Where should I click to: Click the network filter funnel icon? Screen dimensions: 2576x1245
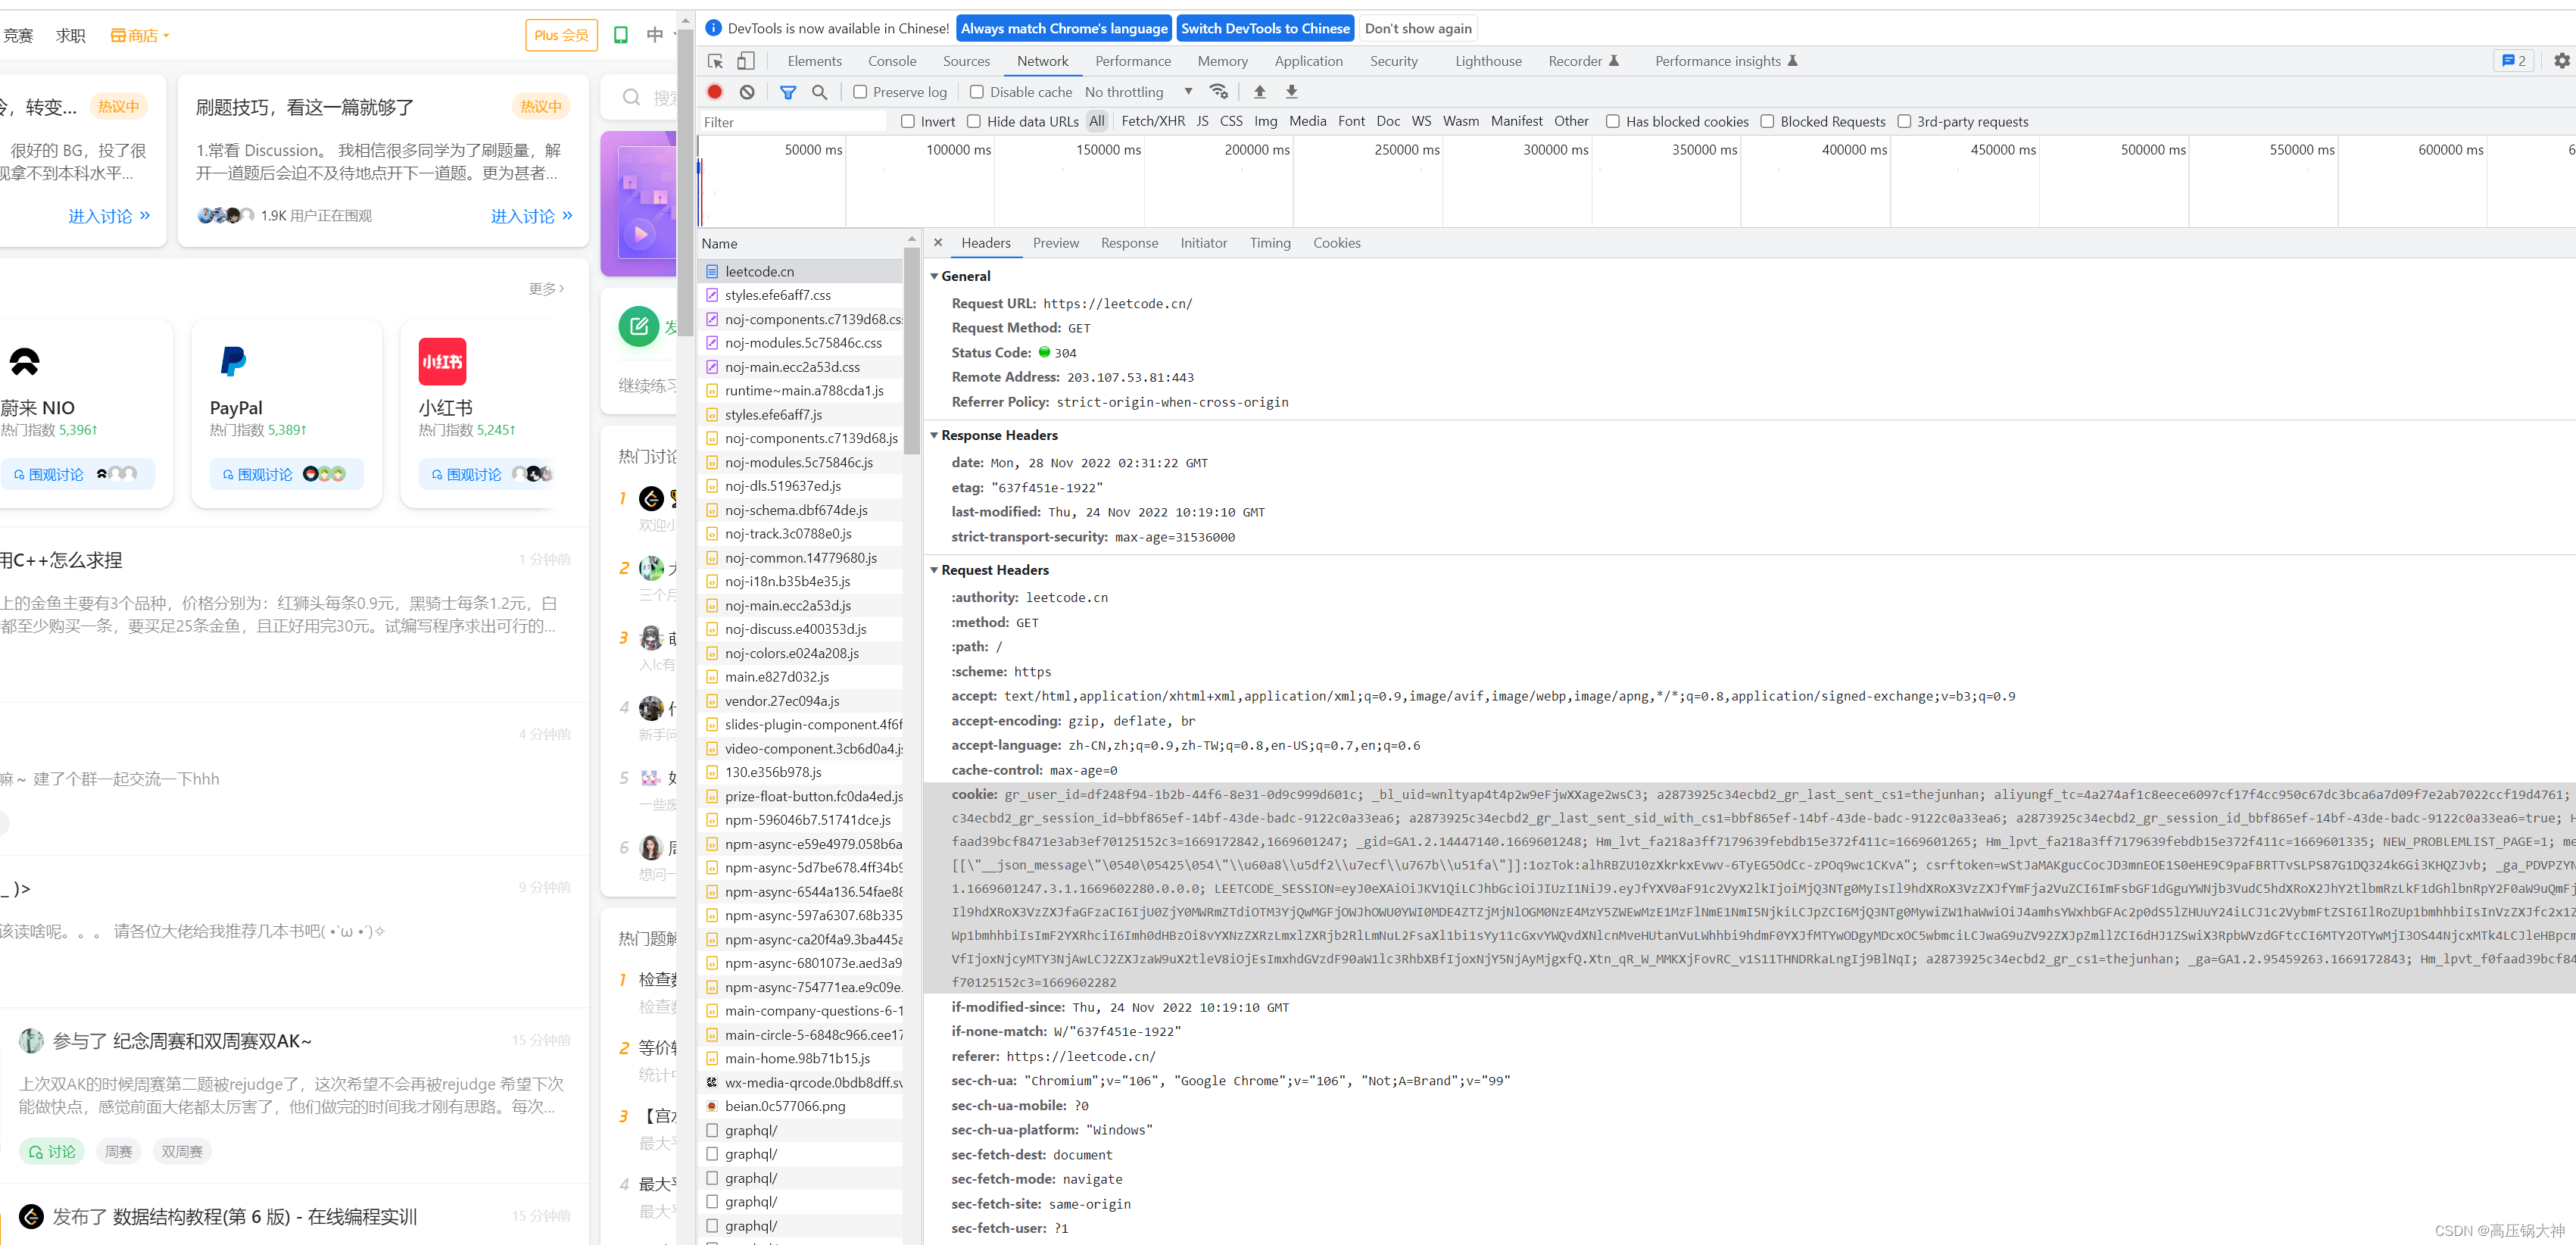[788, 92]
